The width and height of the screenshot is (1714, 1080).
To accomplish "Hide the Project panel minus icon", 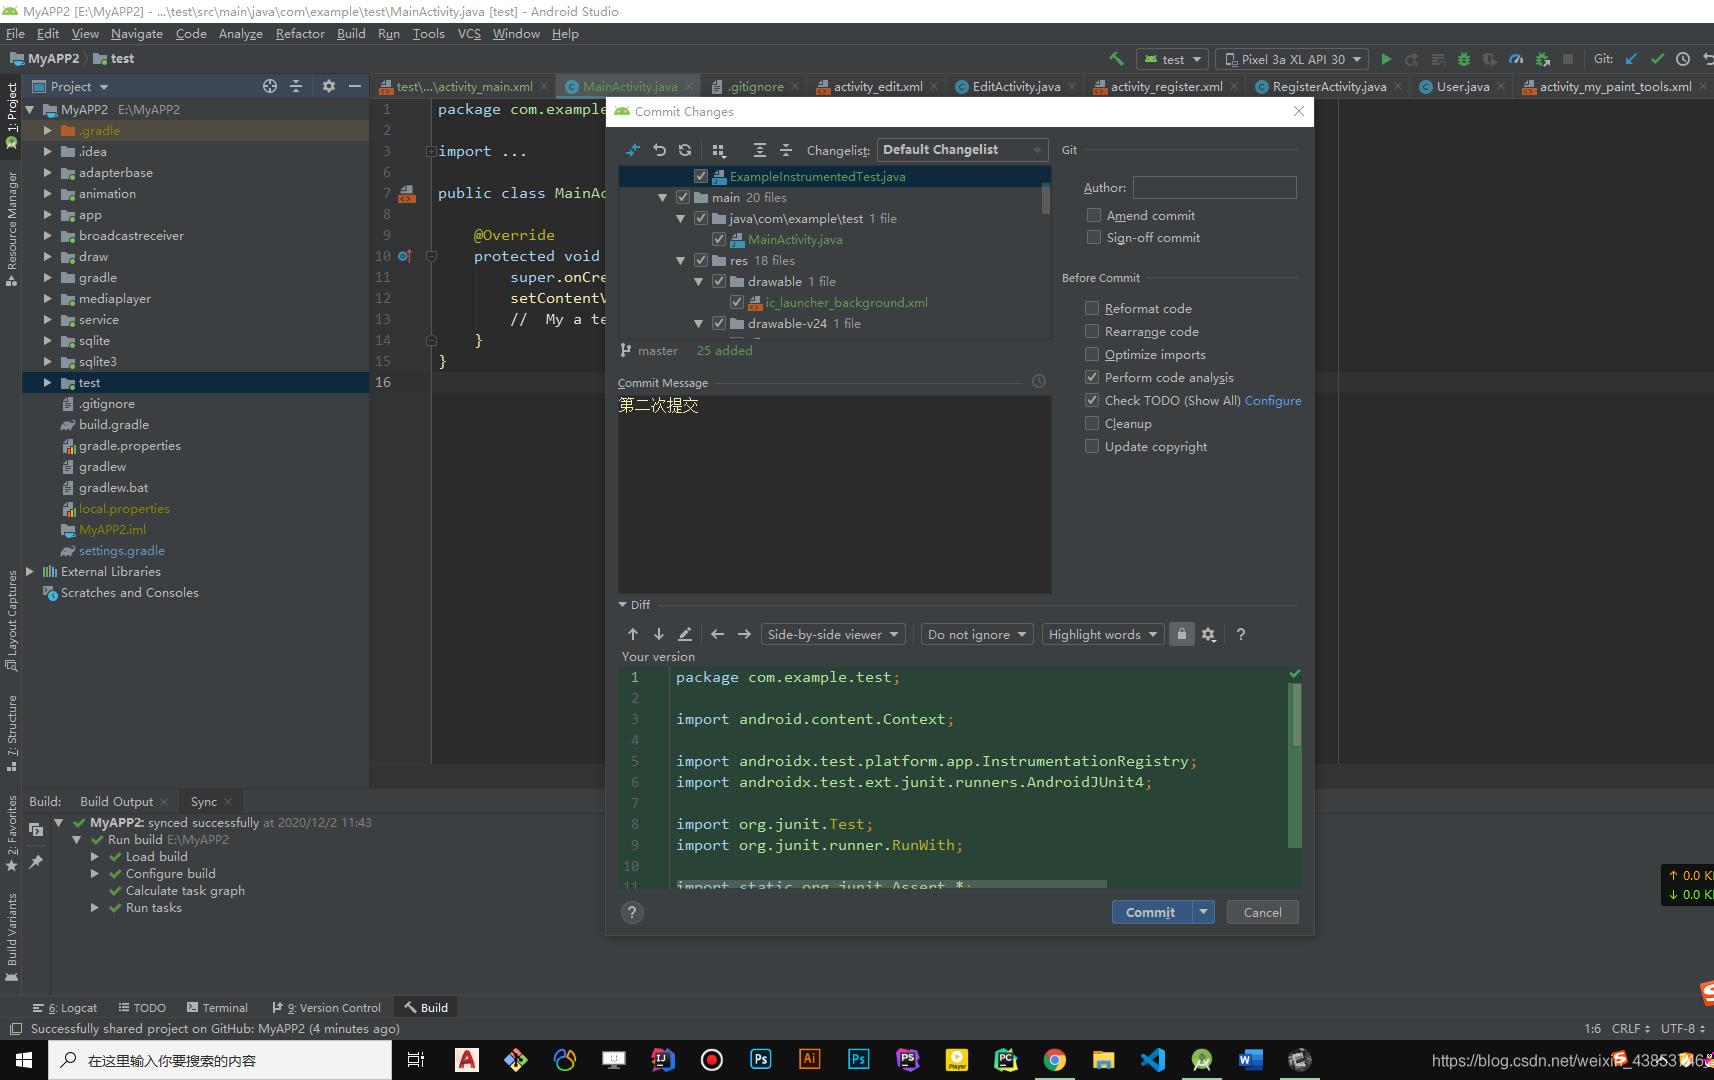I will (355, 86).
